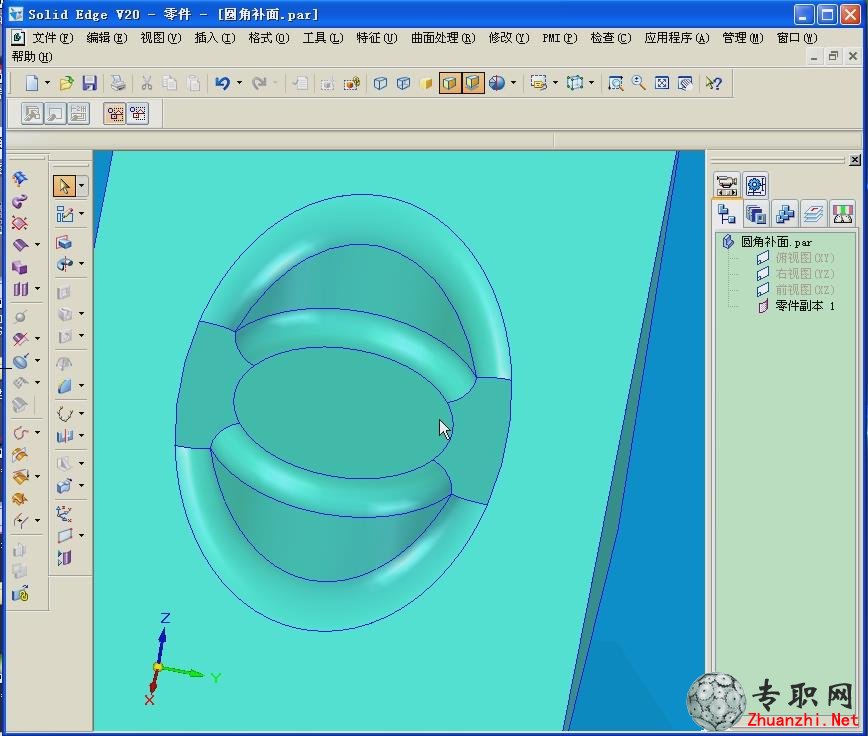Image resolution: width=868 pixels, height=736 pixels.
Task: Click the Layers tab icon in EdgeBar
Action: pyautogui.click(x=813, y=214)
